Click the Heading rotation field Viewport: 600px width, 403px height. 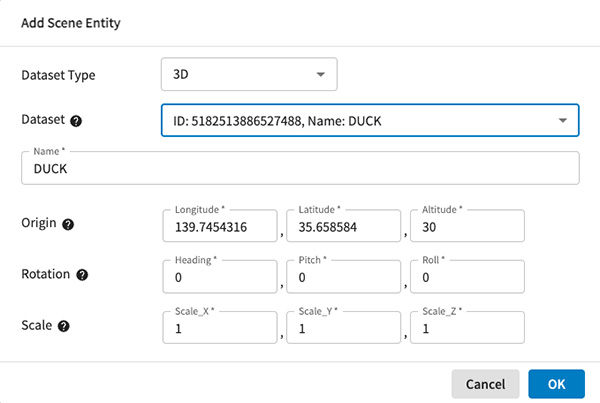[218, 278]
